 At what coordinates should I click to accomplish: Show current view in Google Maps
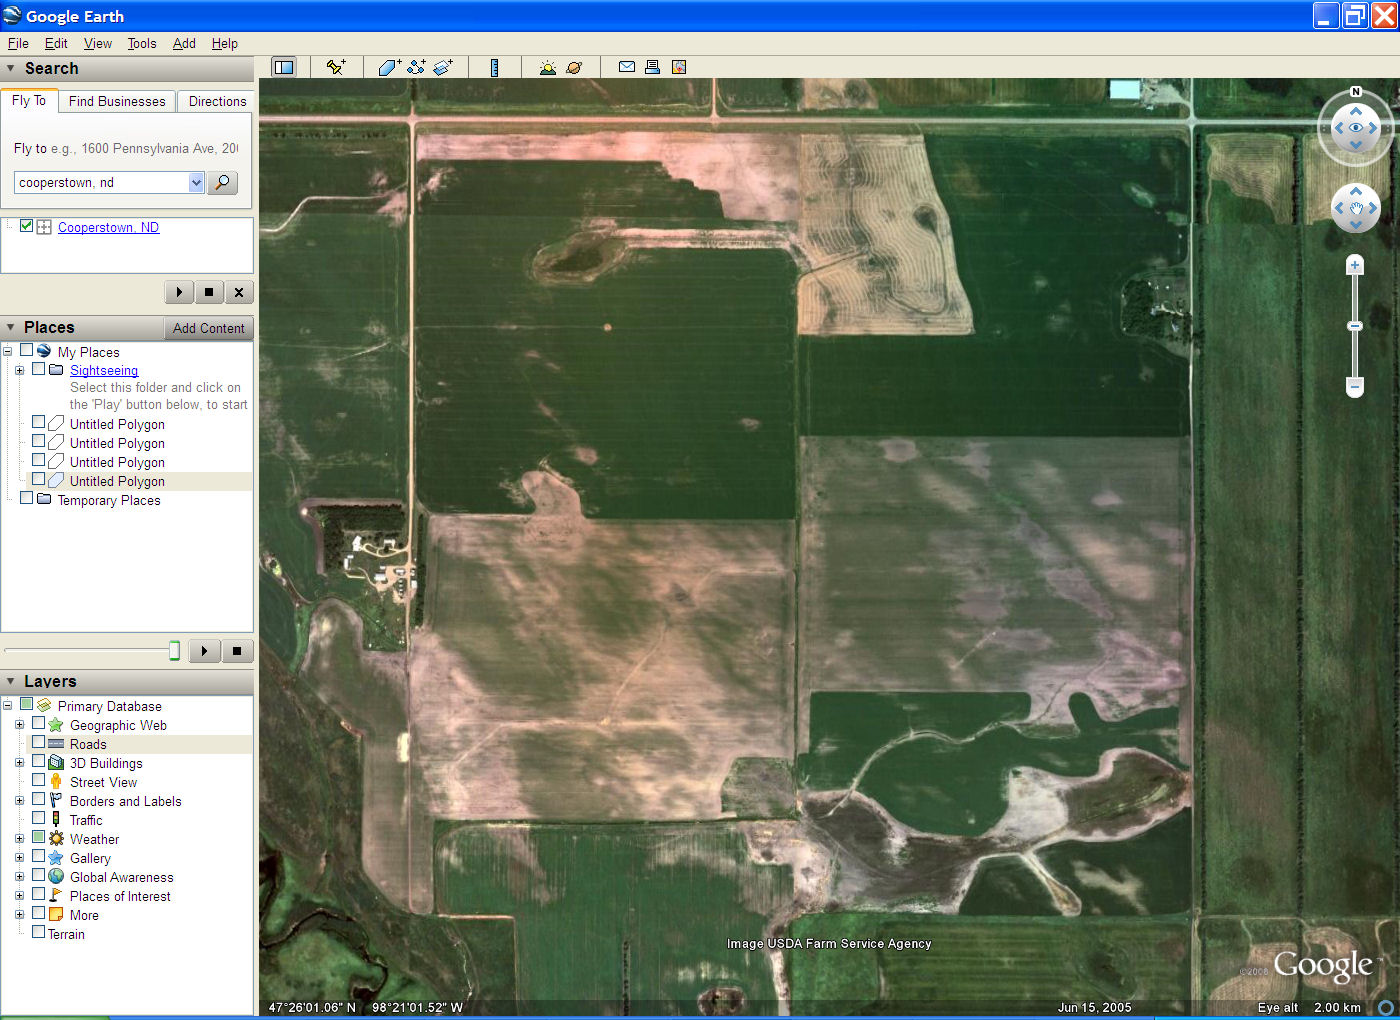[x=679, y=67]
